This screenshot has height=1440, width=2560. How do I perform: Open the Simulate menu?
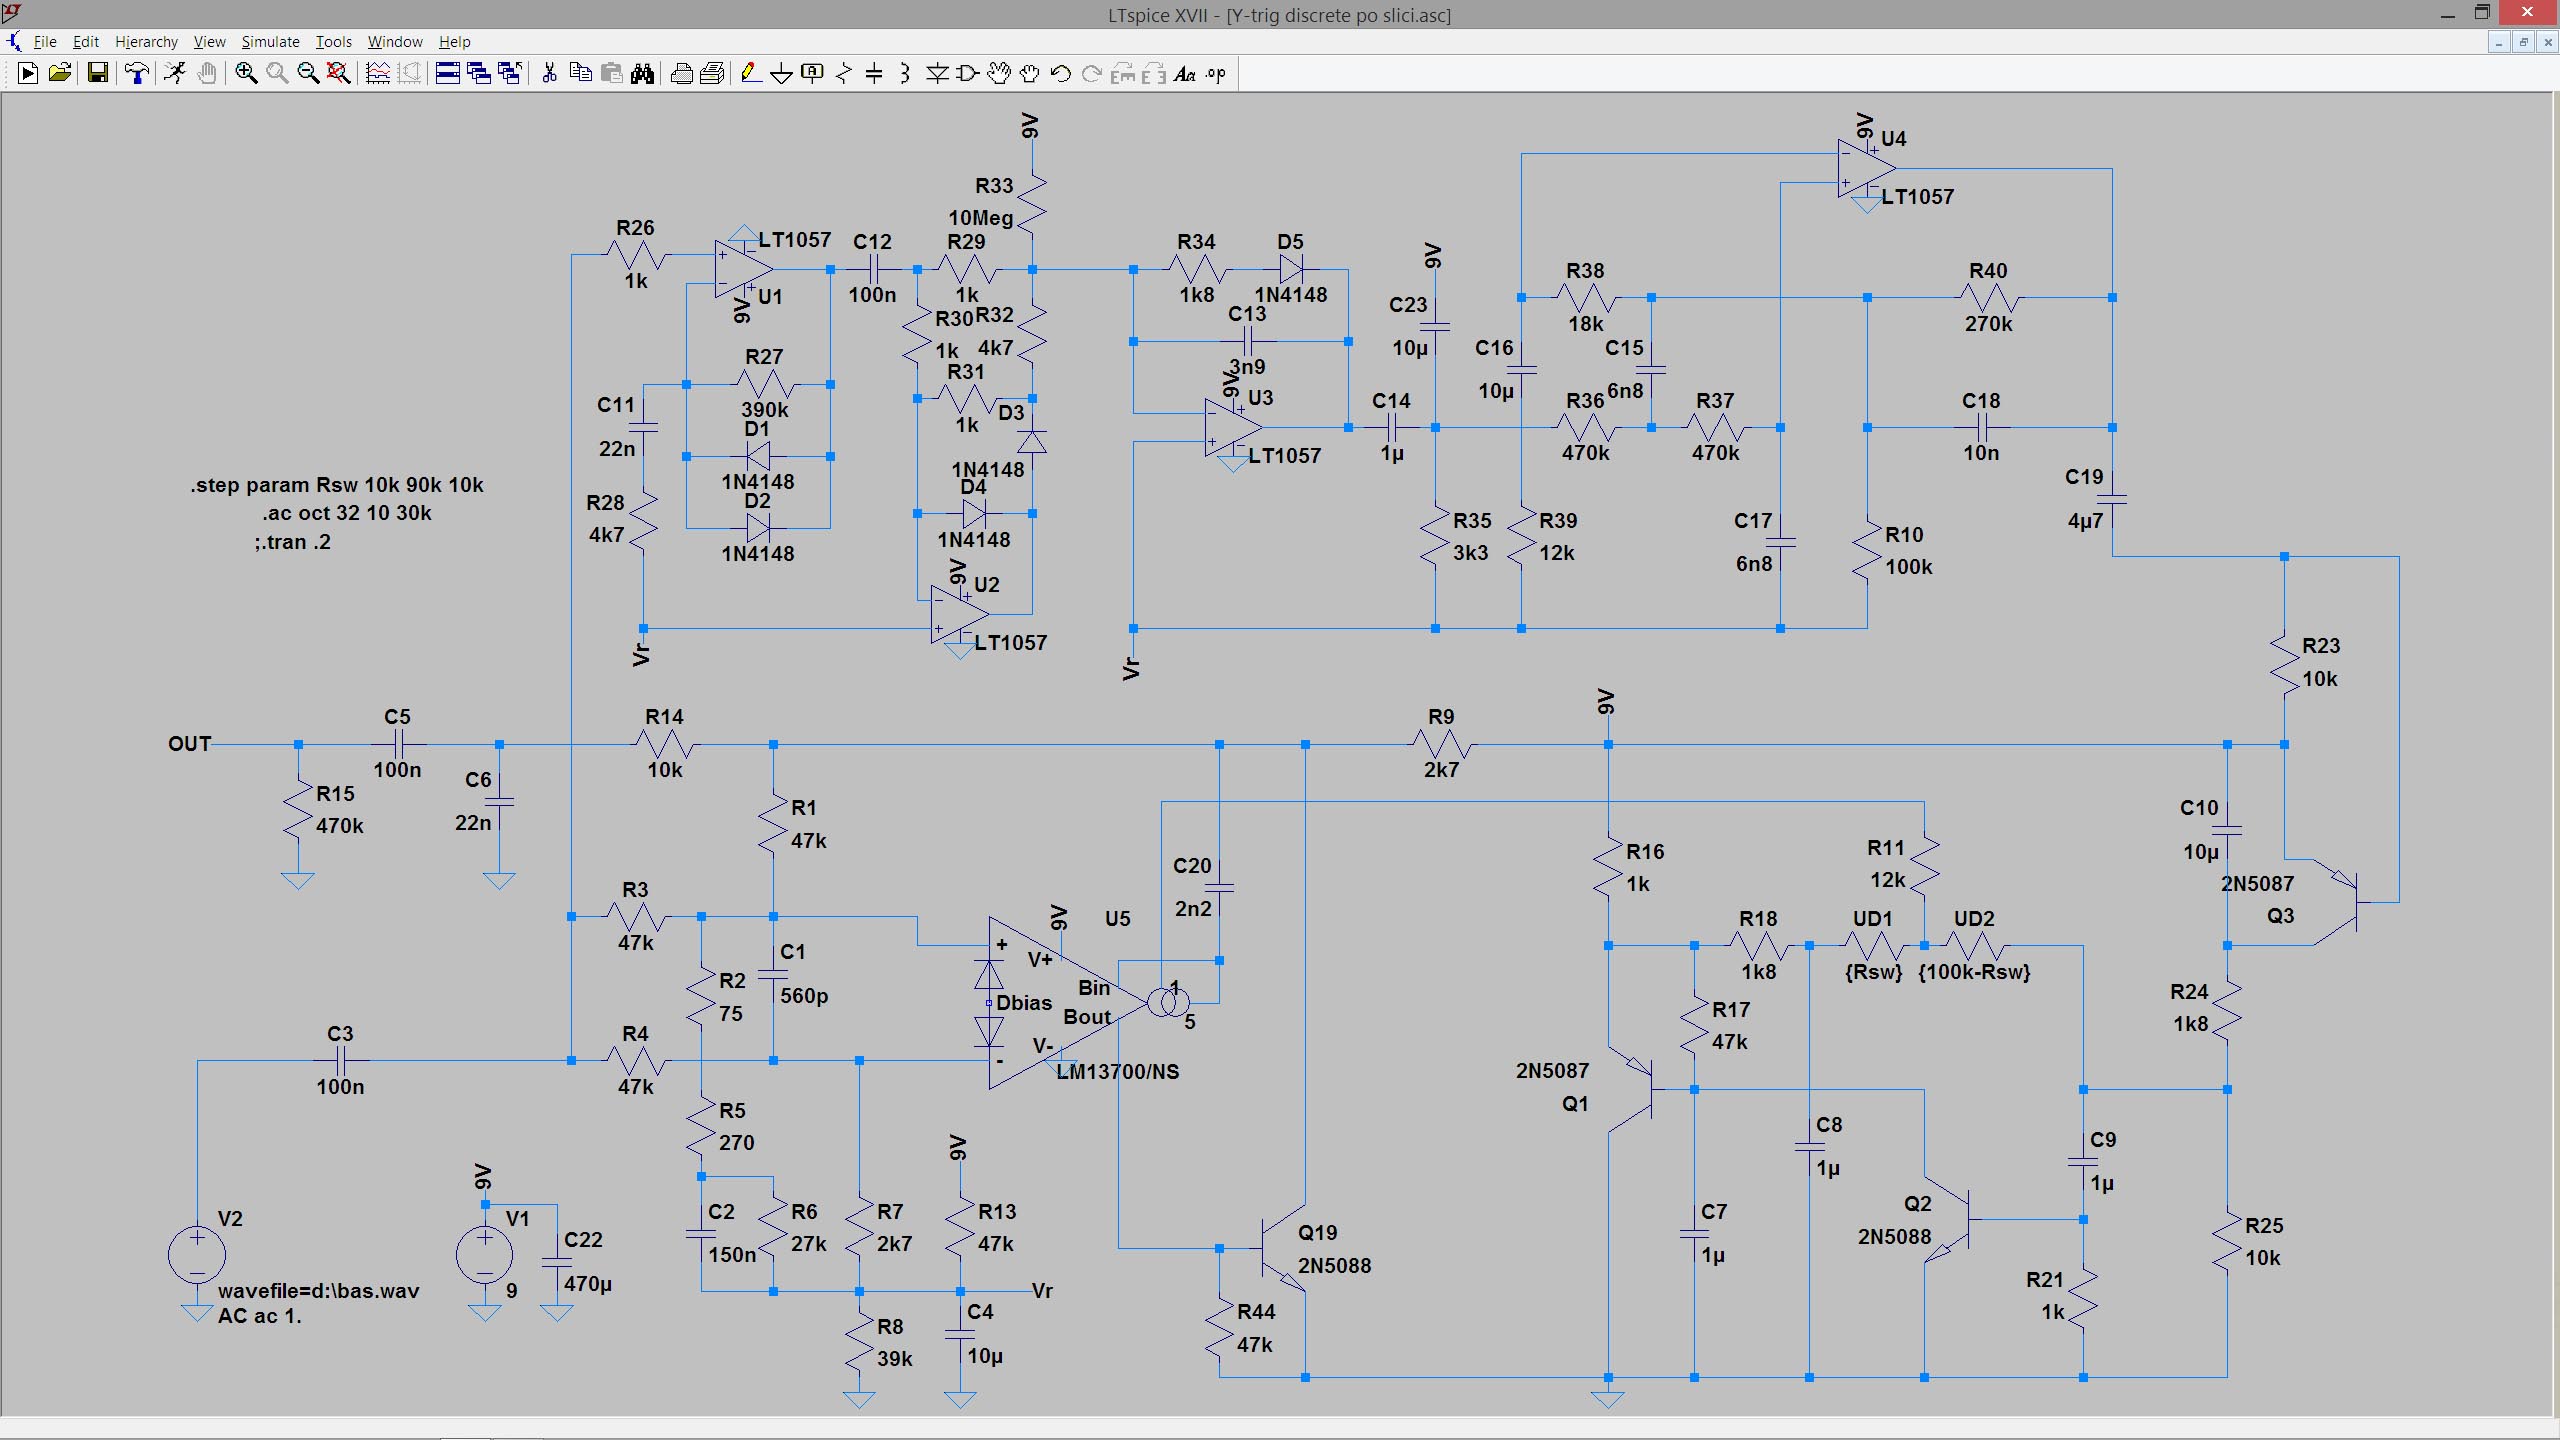click(x=270, y=41)
